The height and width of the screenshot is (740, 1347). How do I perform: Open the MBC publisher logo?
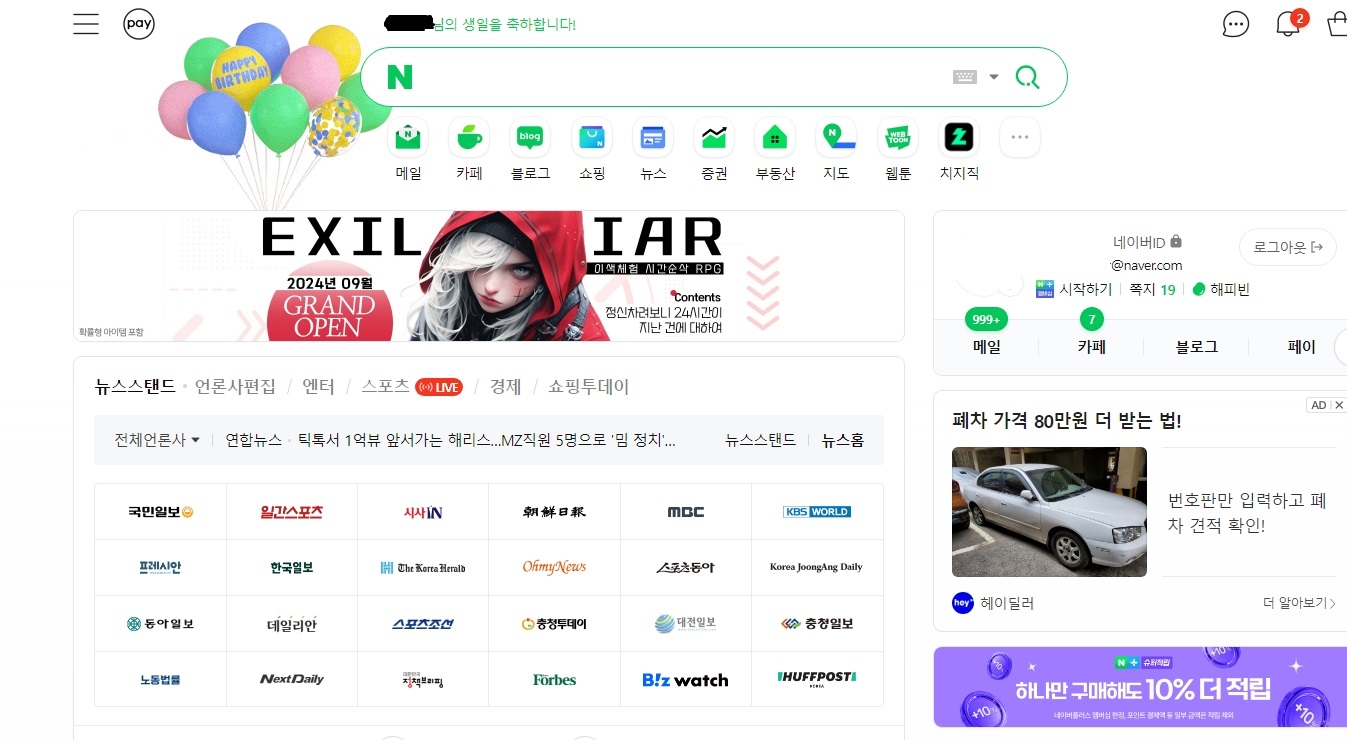(x=686, y=512)
